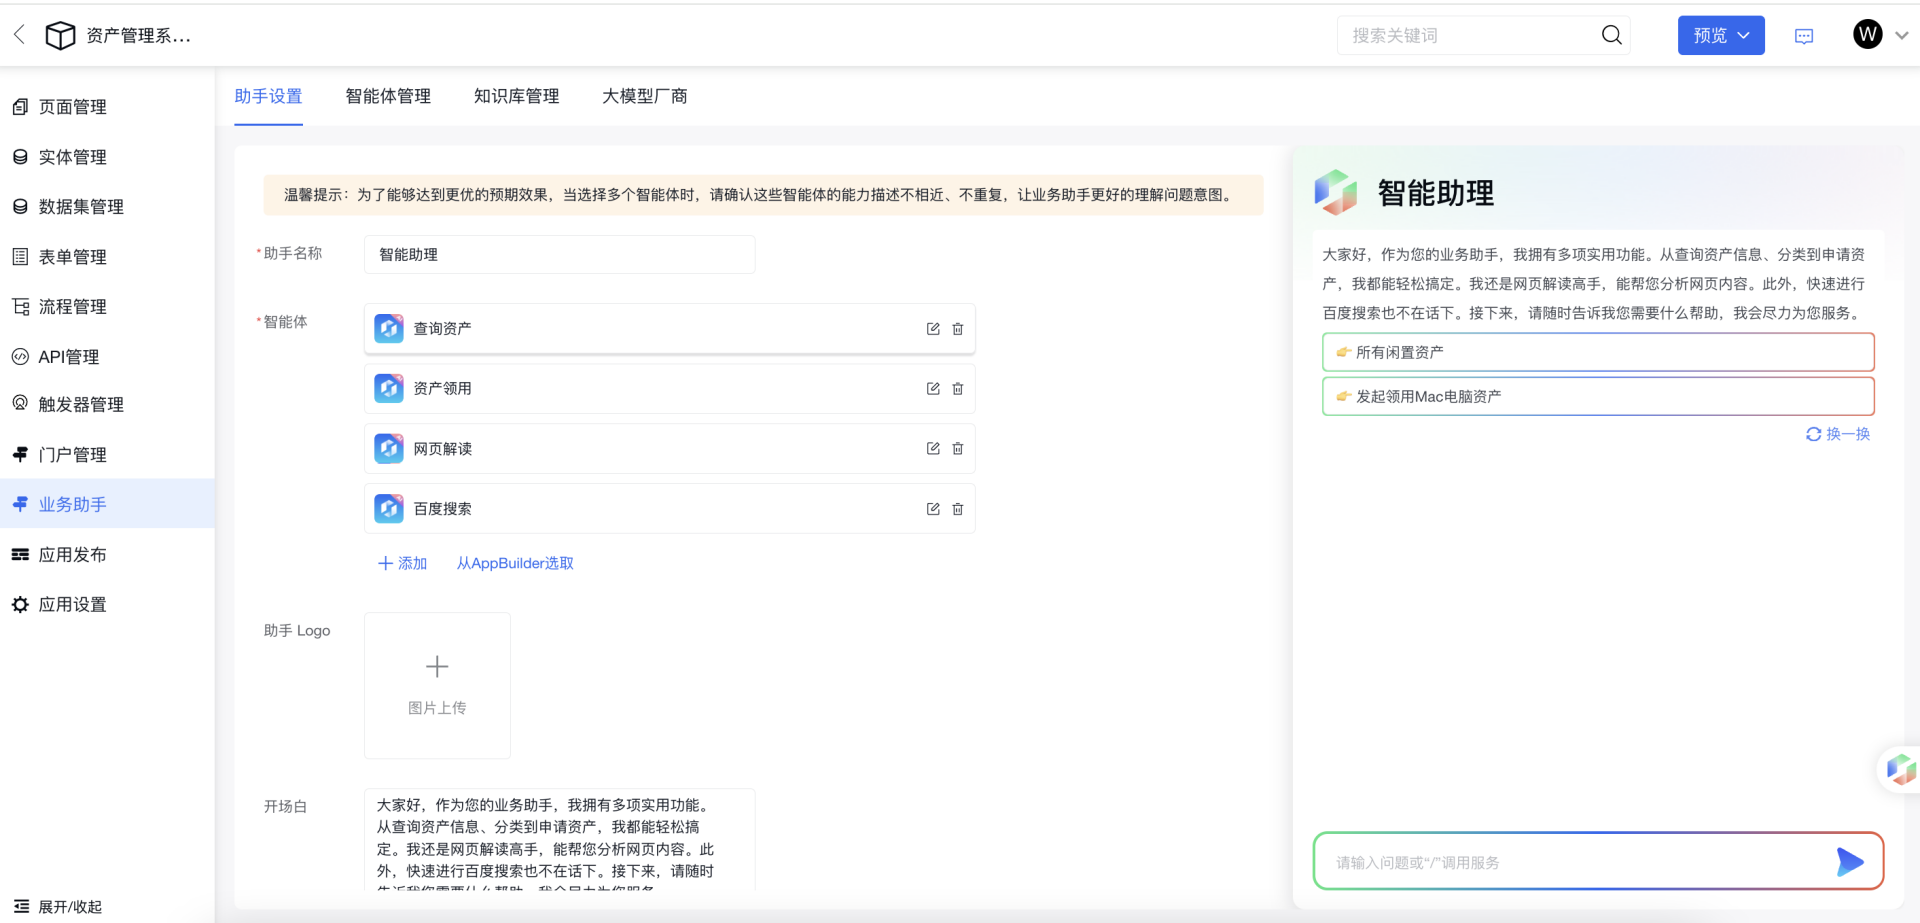Click the send arrow in the chat box
1920x923 pixels.
(x=1849, y=861)
